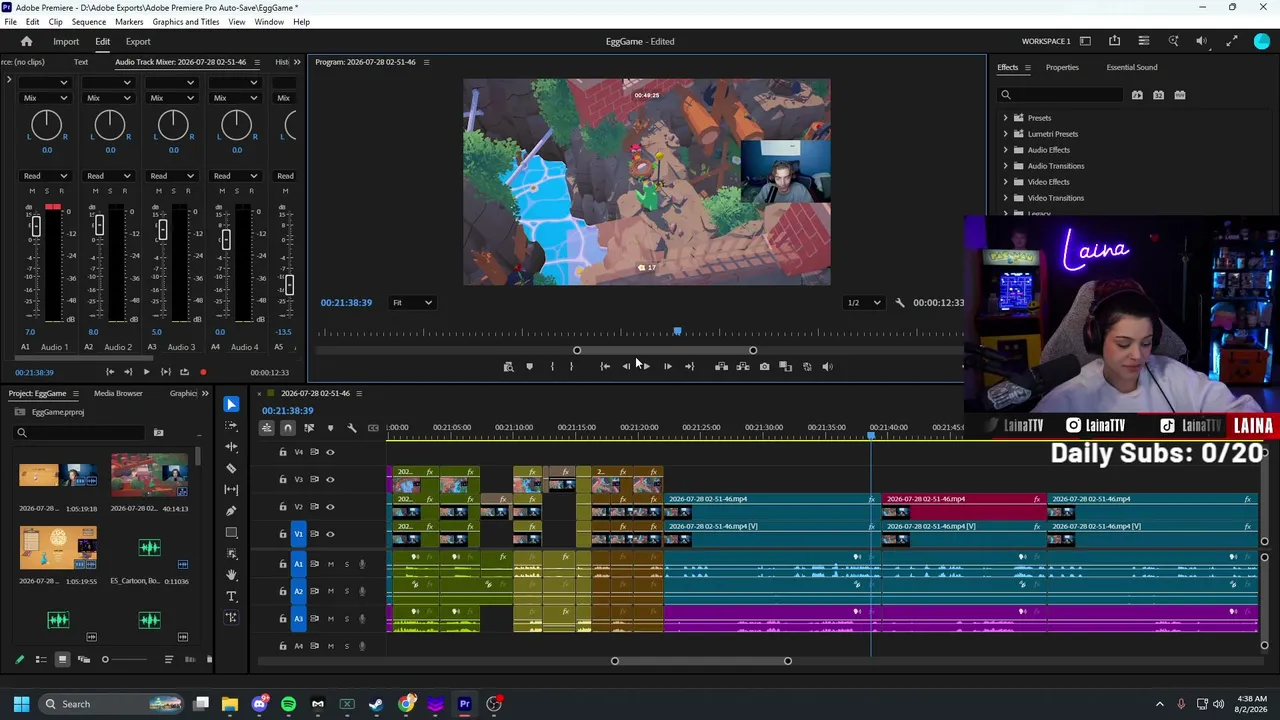Click the Effects panel search field

(x=1061, y=95)
